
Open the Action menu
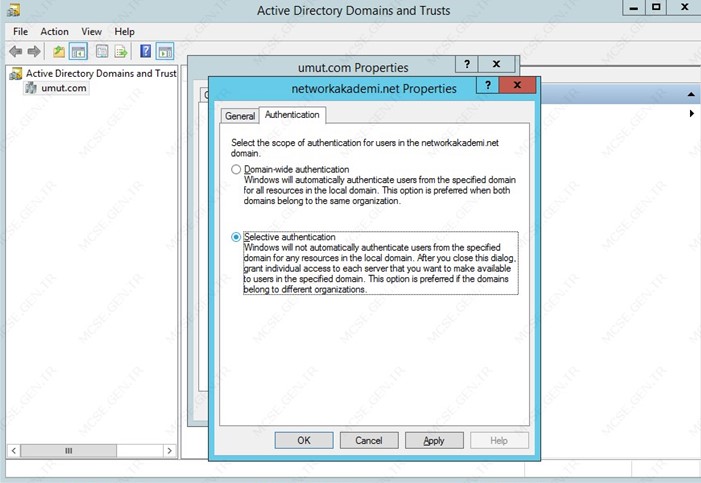(55, 32)
